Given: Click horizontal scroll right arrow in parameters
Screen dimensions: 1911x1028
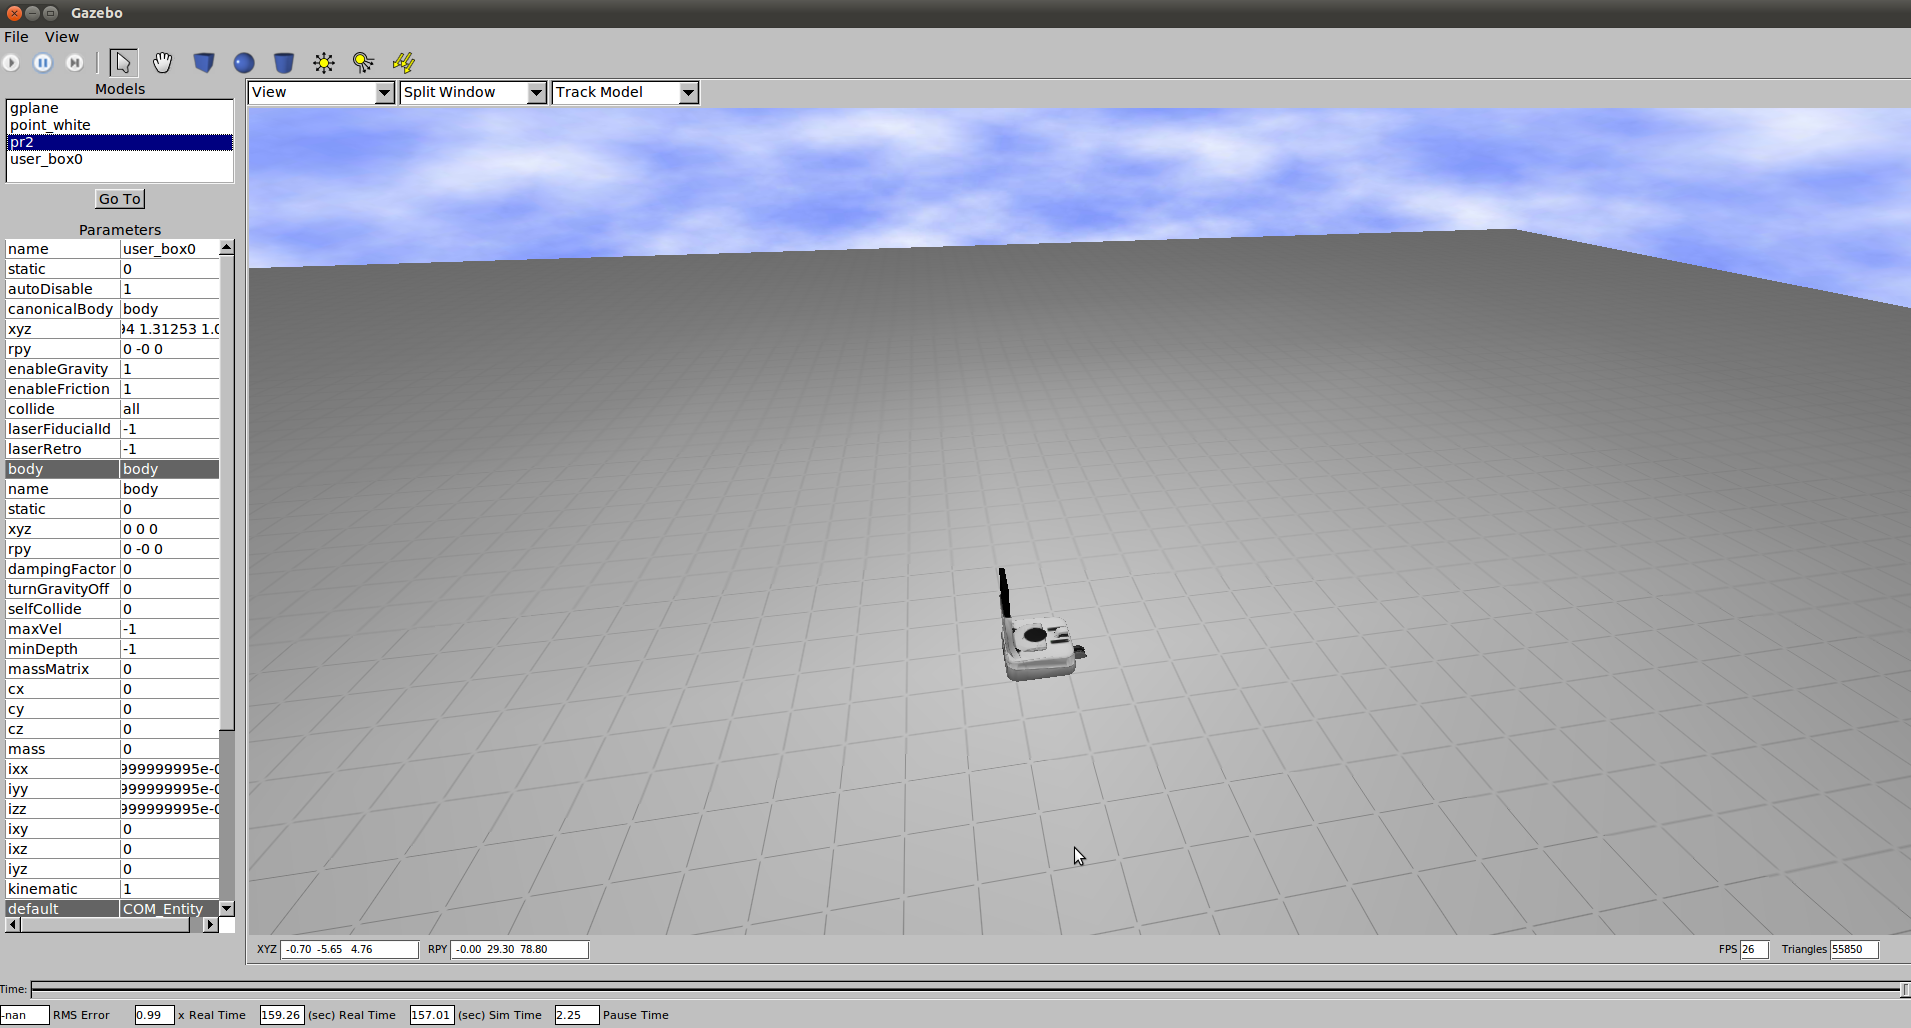Looking at the screenshot, I should 210,925.
